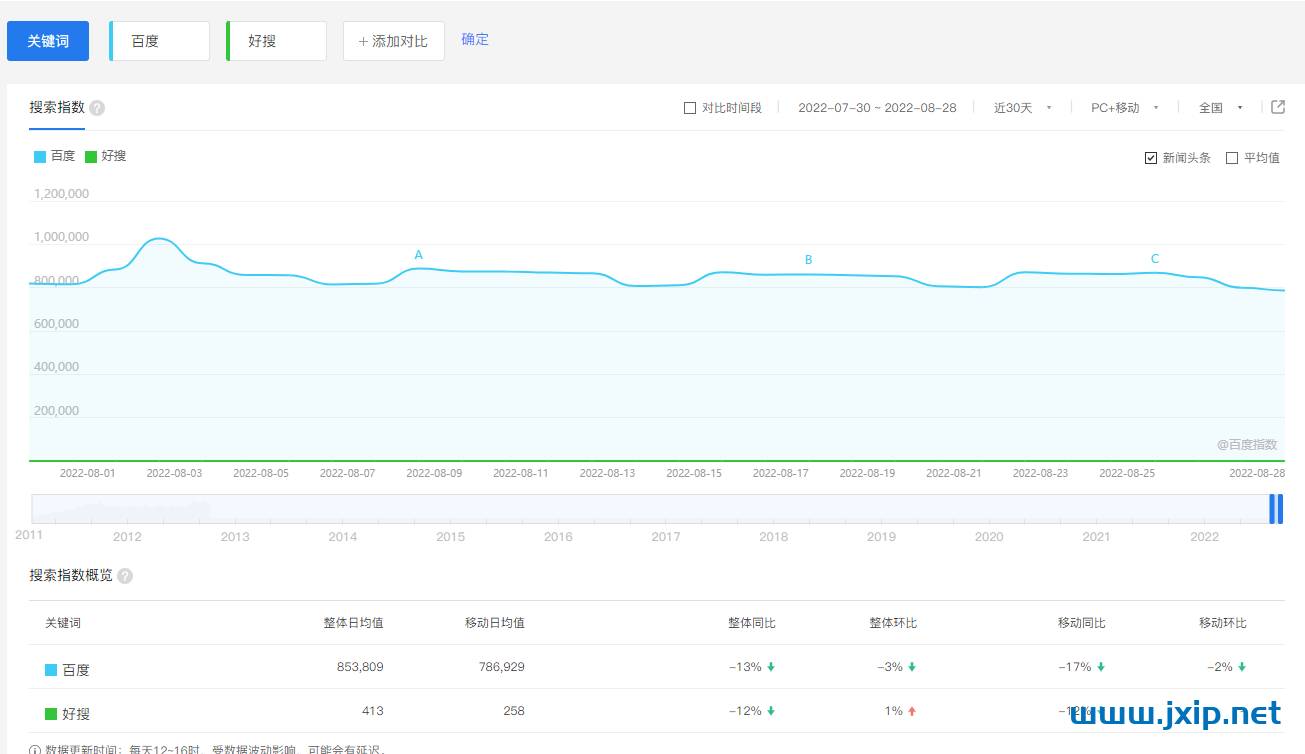Switch to the 搜索指数 tab
This screenshot has height=754, width=1305.
(57, 107)
